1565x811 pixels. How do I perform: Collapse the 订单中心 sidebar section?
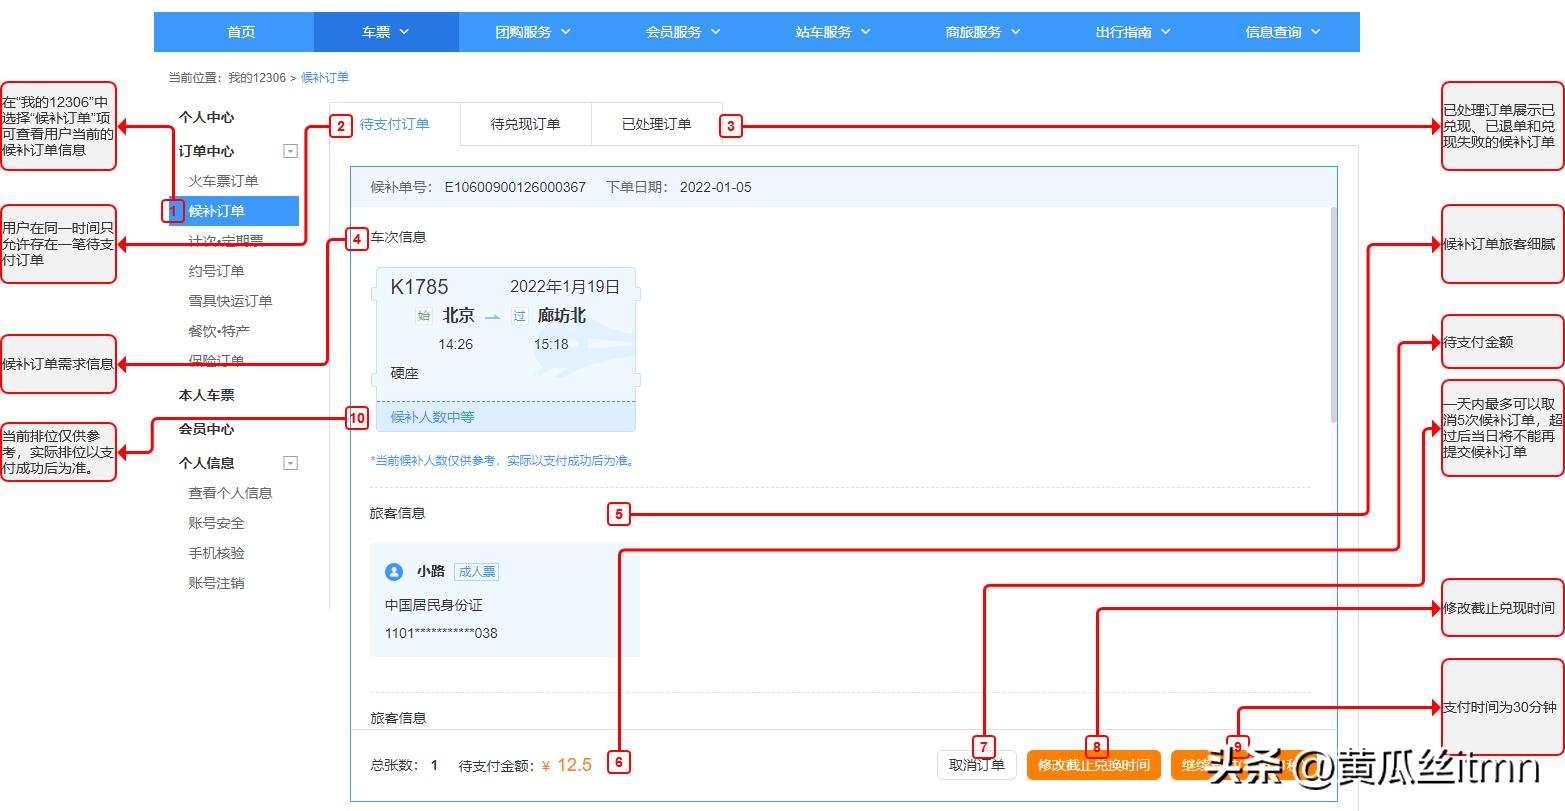(290, 152)
